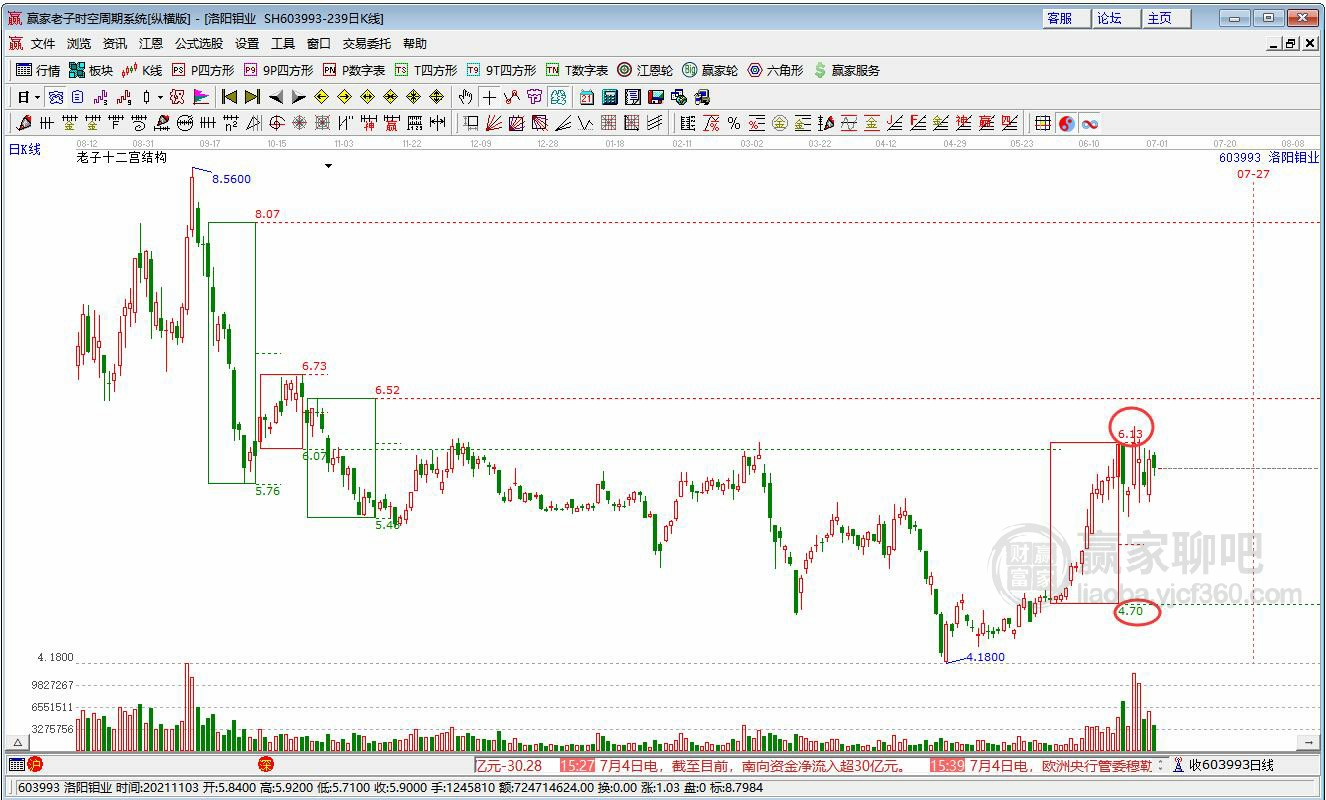Open the 公式选股 menu
Screen dimensions: 1326x800
(199, 44)
